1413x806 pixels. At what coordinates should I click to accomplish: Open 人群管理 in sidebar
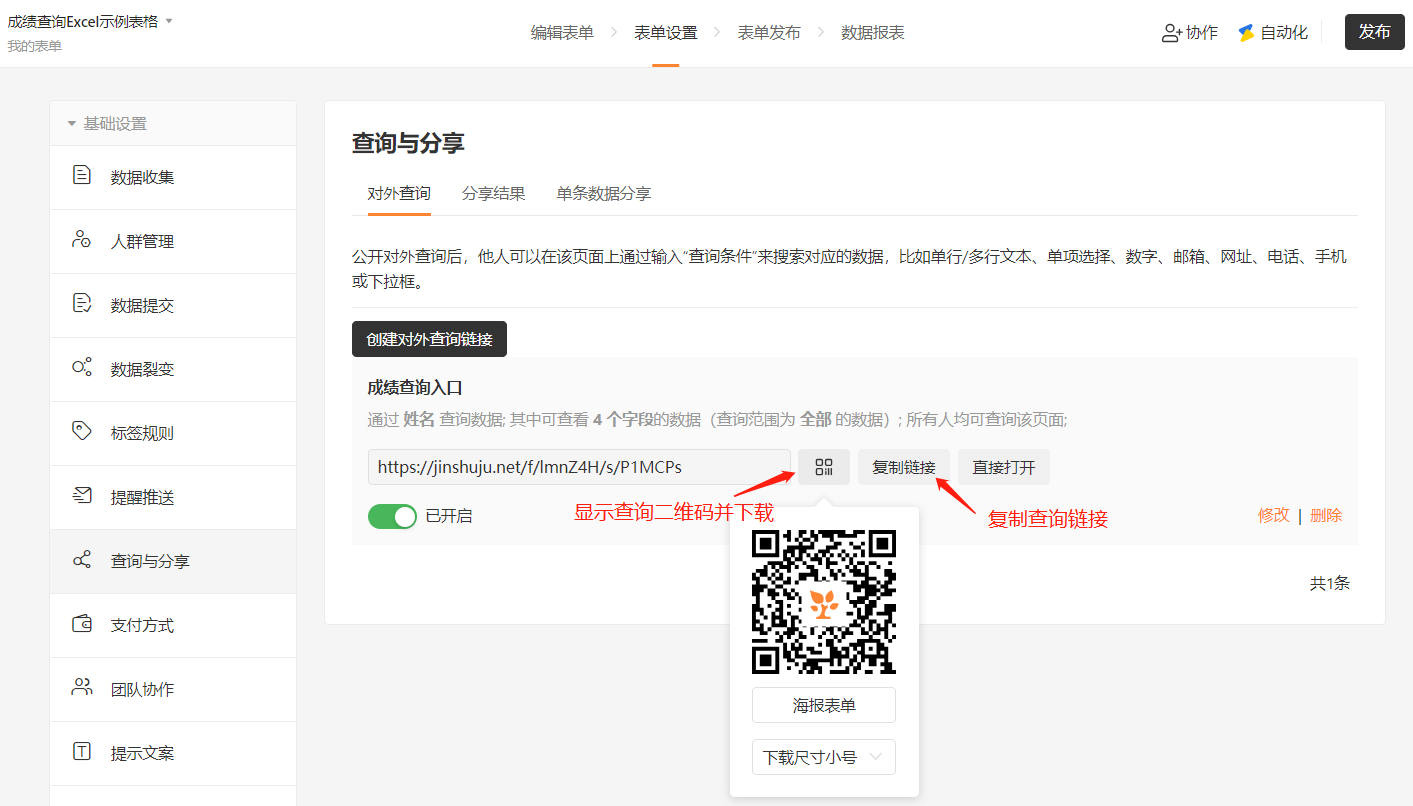coord(173,241)
